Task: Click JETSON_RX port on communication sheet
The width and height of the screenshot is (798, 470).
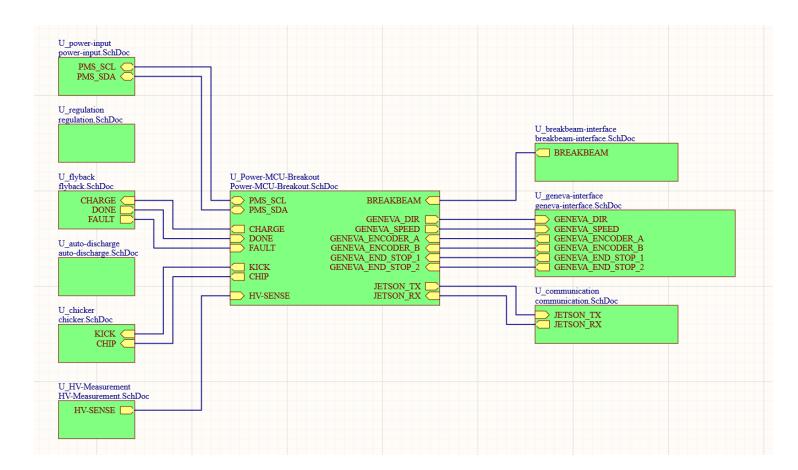Action: pos(543,324)
